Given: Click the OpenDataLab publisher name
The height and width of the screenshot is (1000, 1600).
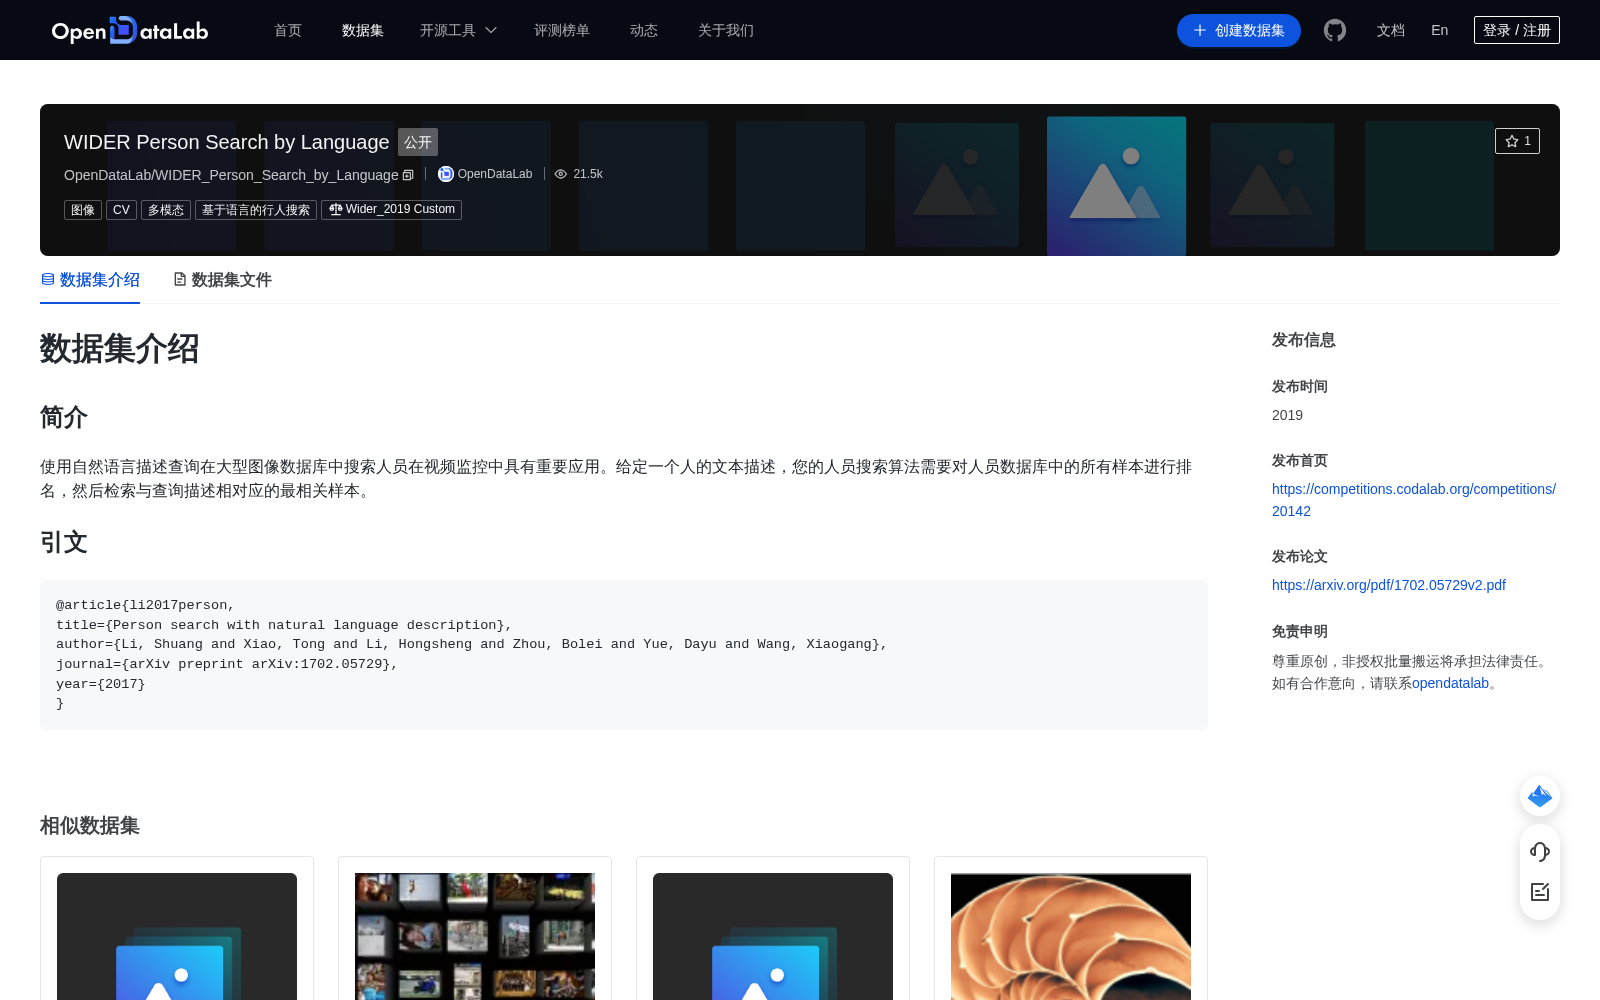Looking at the screenshot, I should (495, 174).
